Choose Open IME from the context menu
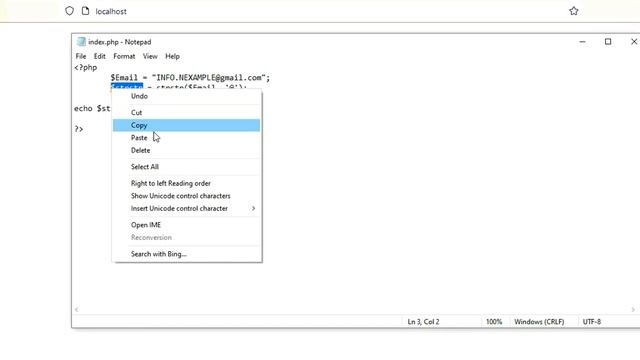Viewport: 640px width, 360px height. coord(187,225)
